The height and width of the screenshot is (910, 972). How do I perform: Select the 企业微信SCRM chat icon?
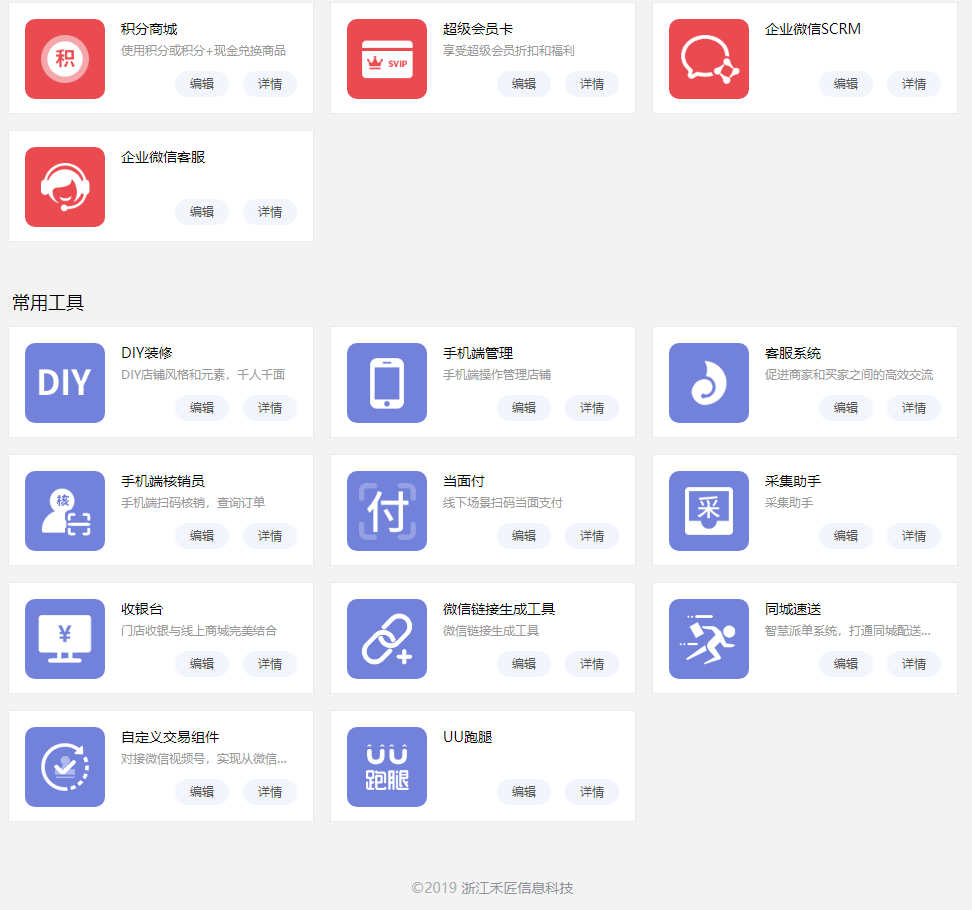tap(709, 59)
